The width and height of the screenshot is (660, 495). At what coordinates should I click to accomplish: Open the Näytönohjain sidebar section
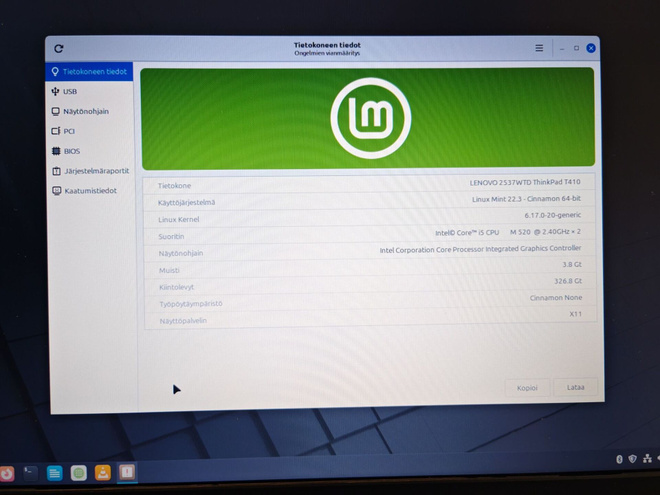click(x=90, y=111)
